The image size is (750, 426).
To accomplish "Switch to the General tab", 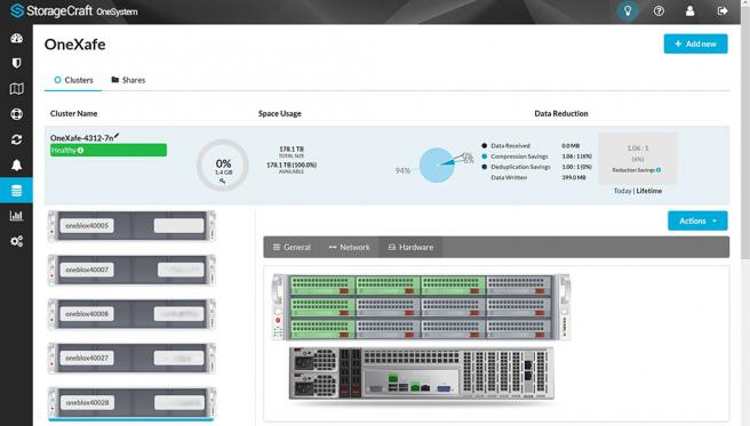I will pos(292,247).
